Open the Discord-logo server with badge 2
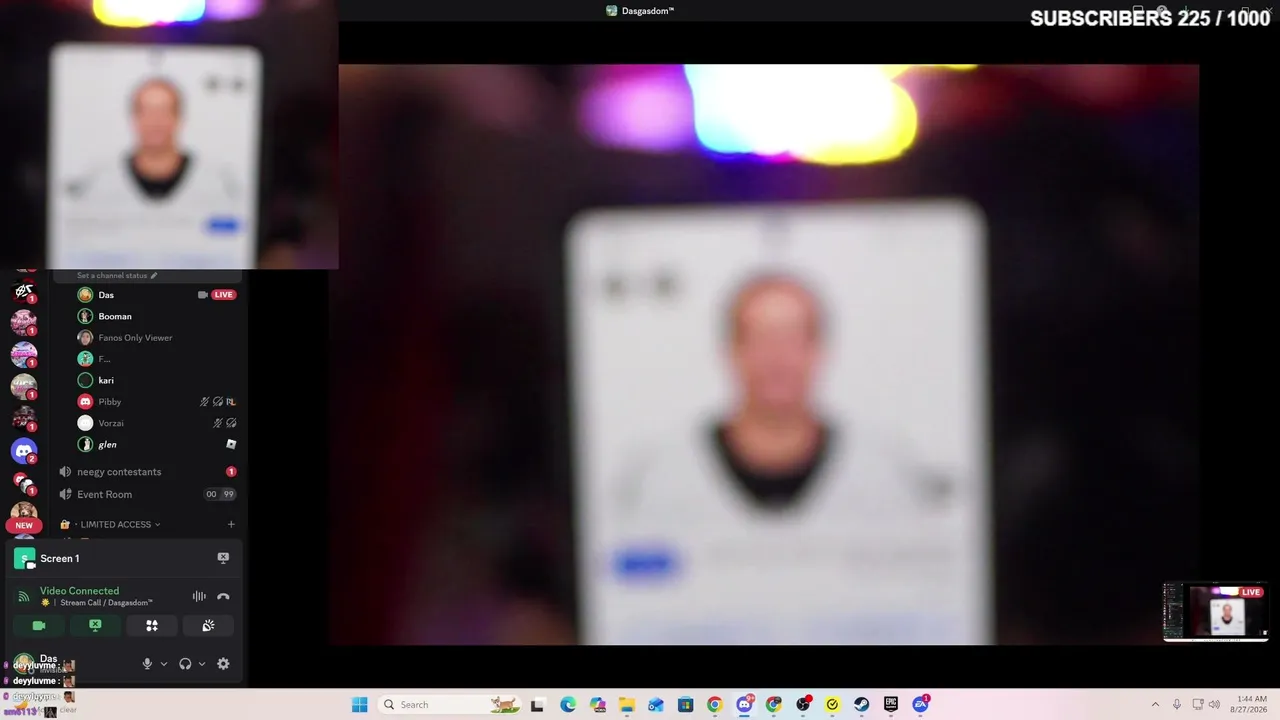 24,451
